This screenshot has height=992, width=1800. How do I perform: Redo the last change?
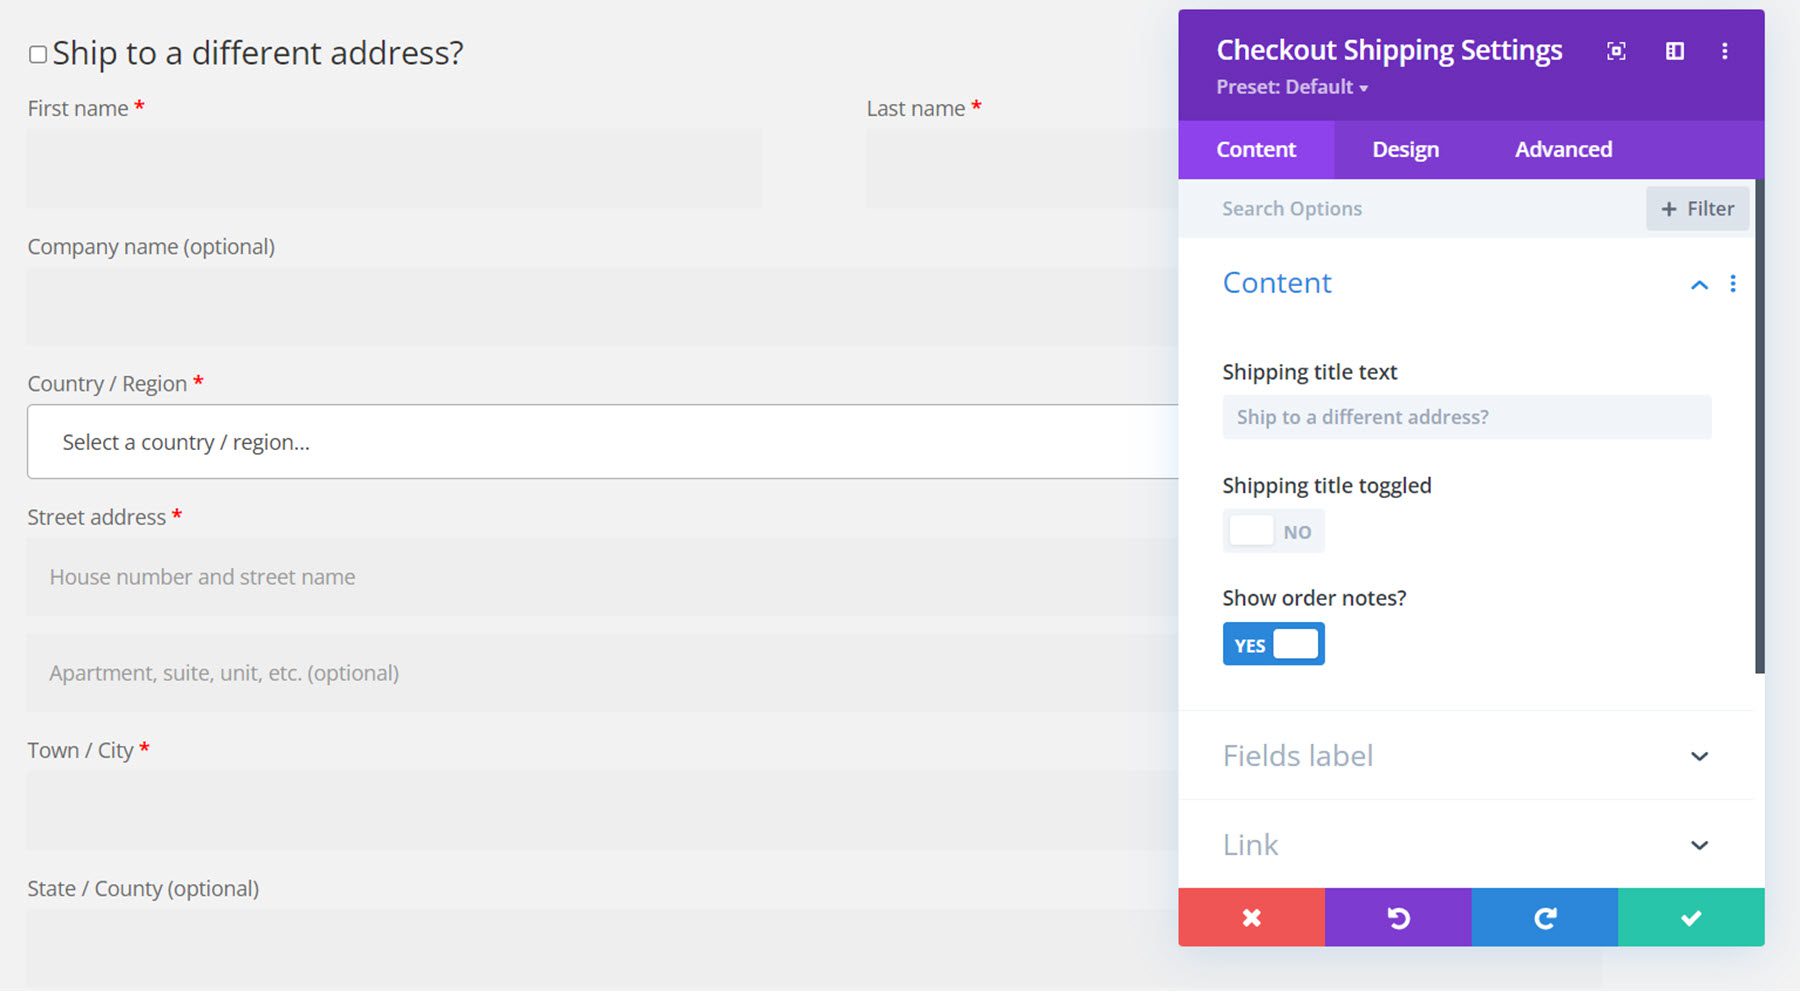1543,917
